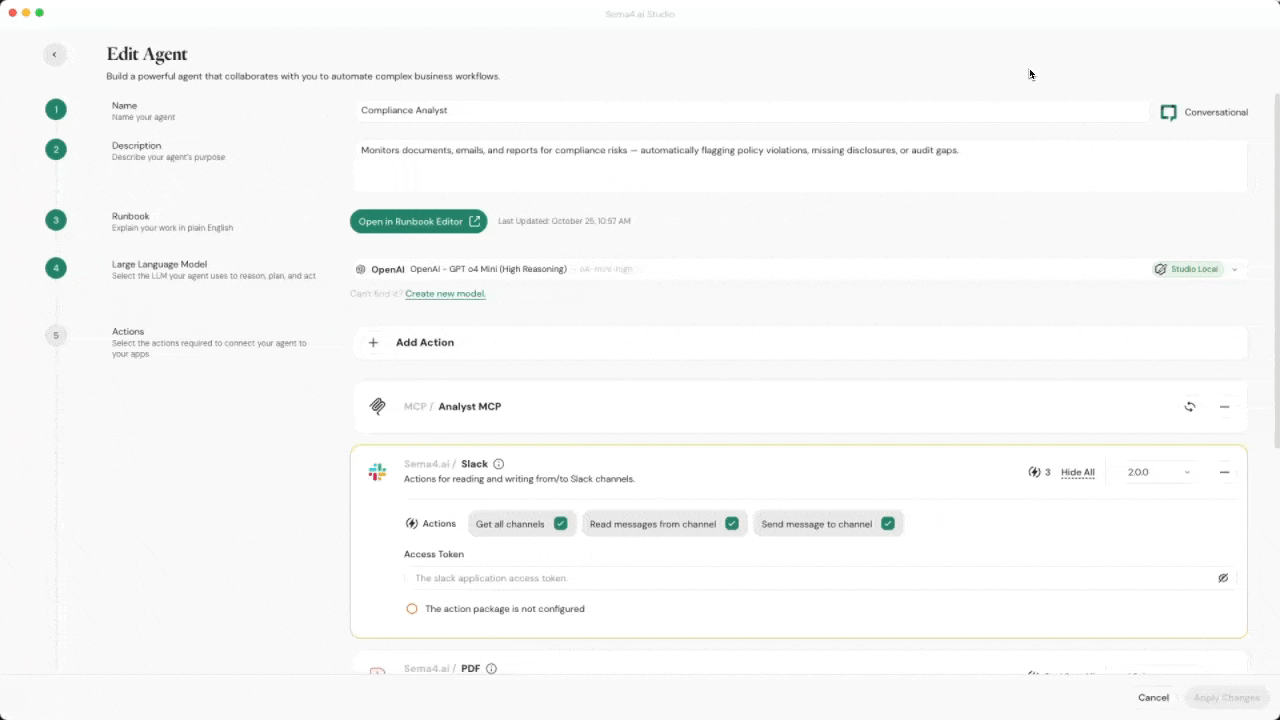Viewport: 1280px width, 720px height.
Task: Click the back arrow above Edit Agent
Action: tap(55, 54)
